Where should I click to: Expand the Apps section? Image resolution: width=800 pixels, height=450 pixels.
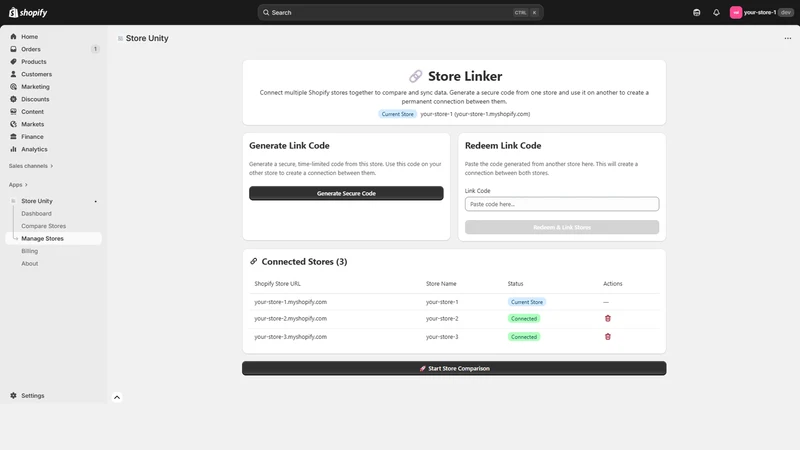tap(18, 185)
